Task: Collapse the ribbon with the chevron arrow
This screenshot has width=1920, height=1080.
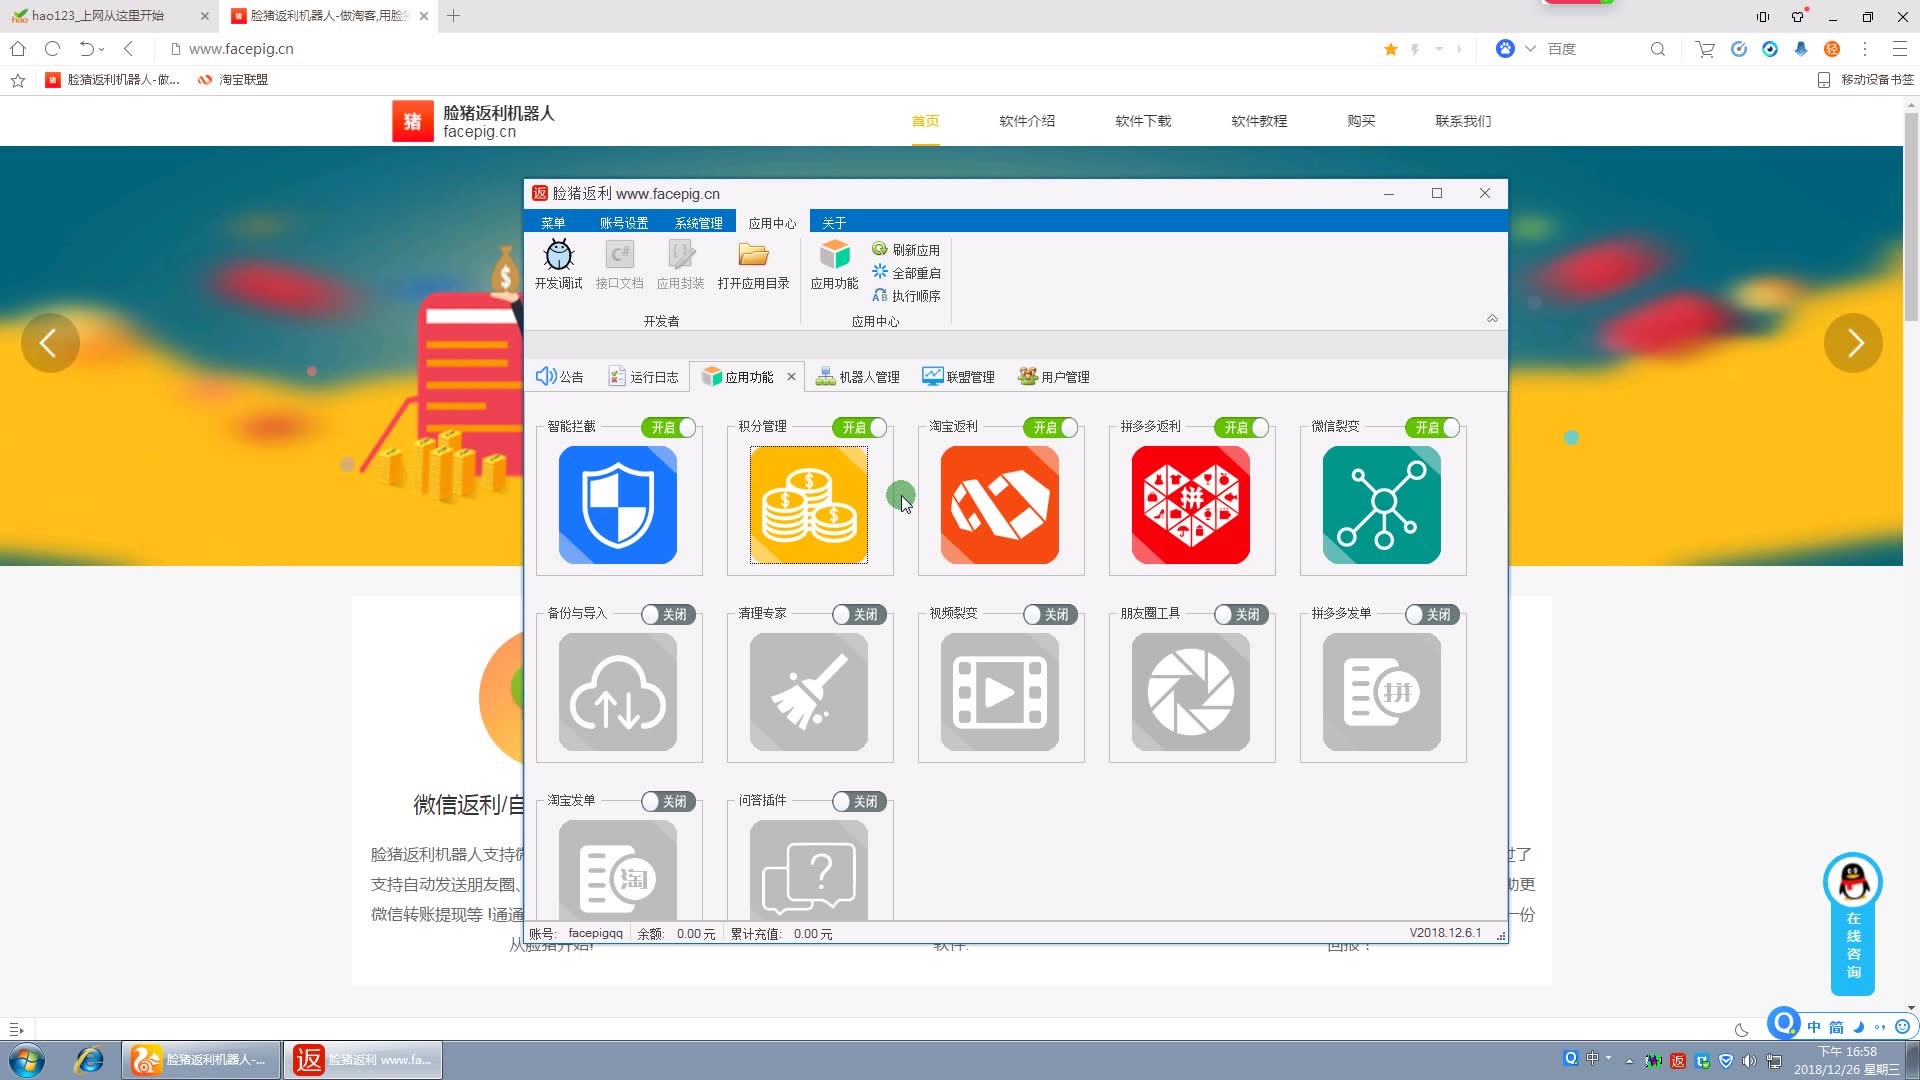Action: [1492, 318]
